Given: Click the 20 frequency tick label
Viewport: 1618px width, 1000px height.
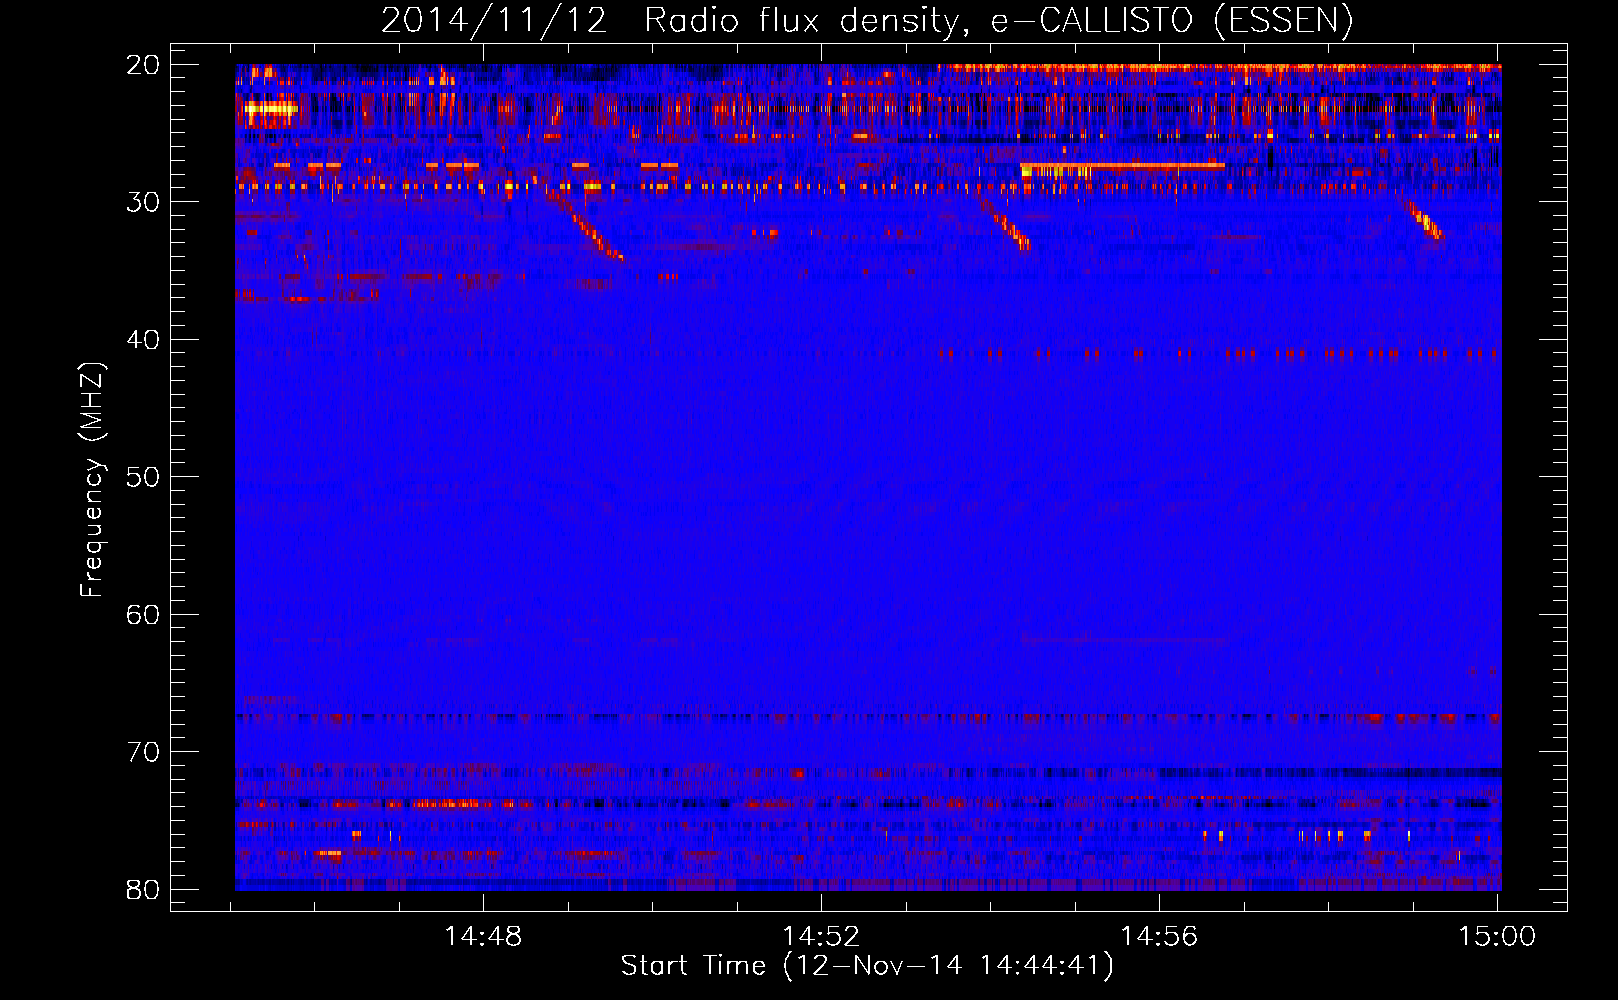Looking at the screenshot, I should click(144, 65).
